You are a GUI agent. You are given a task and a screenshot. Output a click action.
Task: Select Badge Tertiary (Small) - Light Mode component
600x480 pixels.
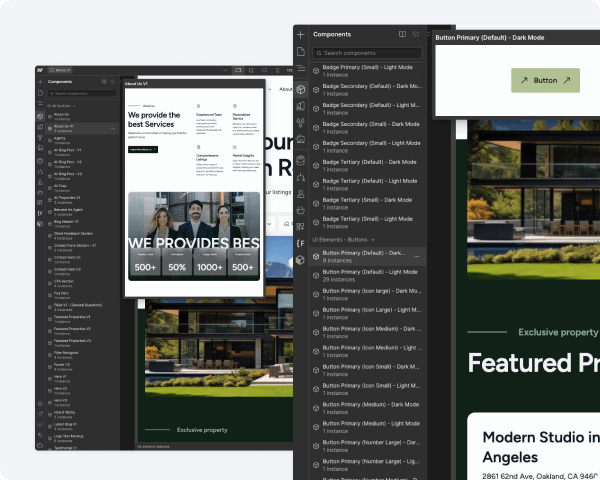coord(368,222)
